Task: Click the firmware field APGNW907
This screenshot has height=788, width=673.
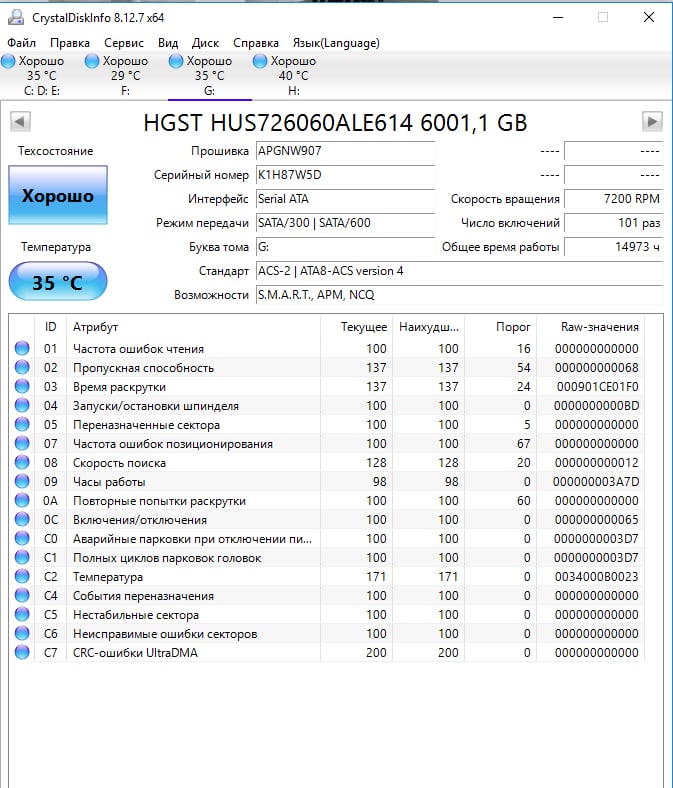Action: (346, 151)
